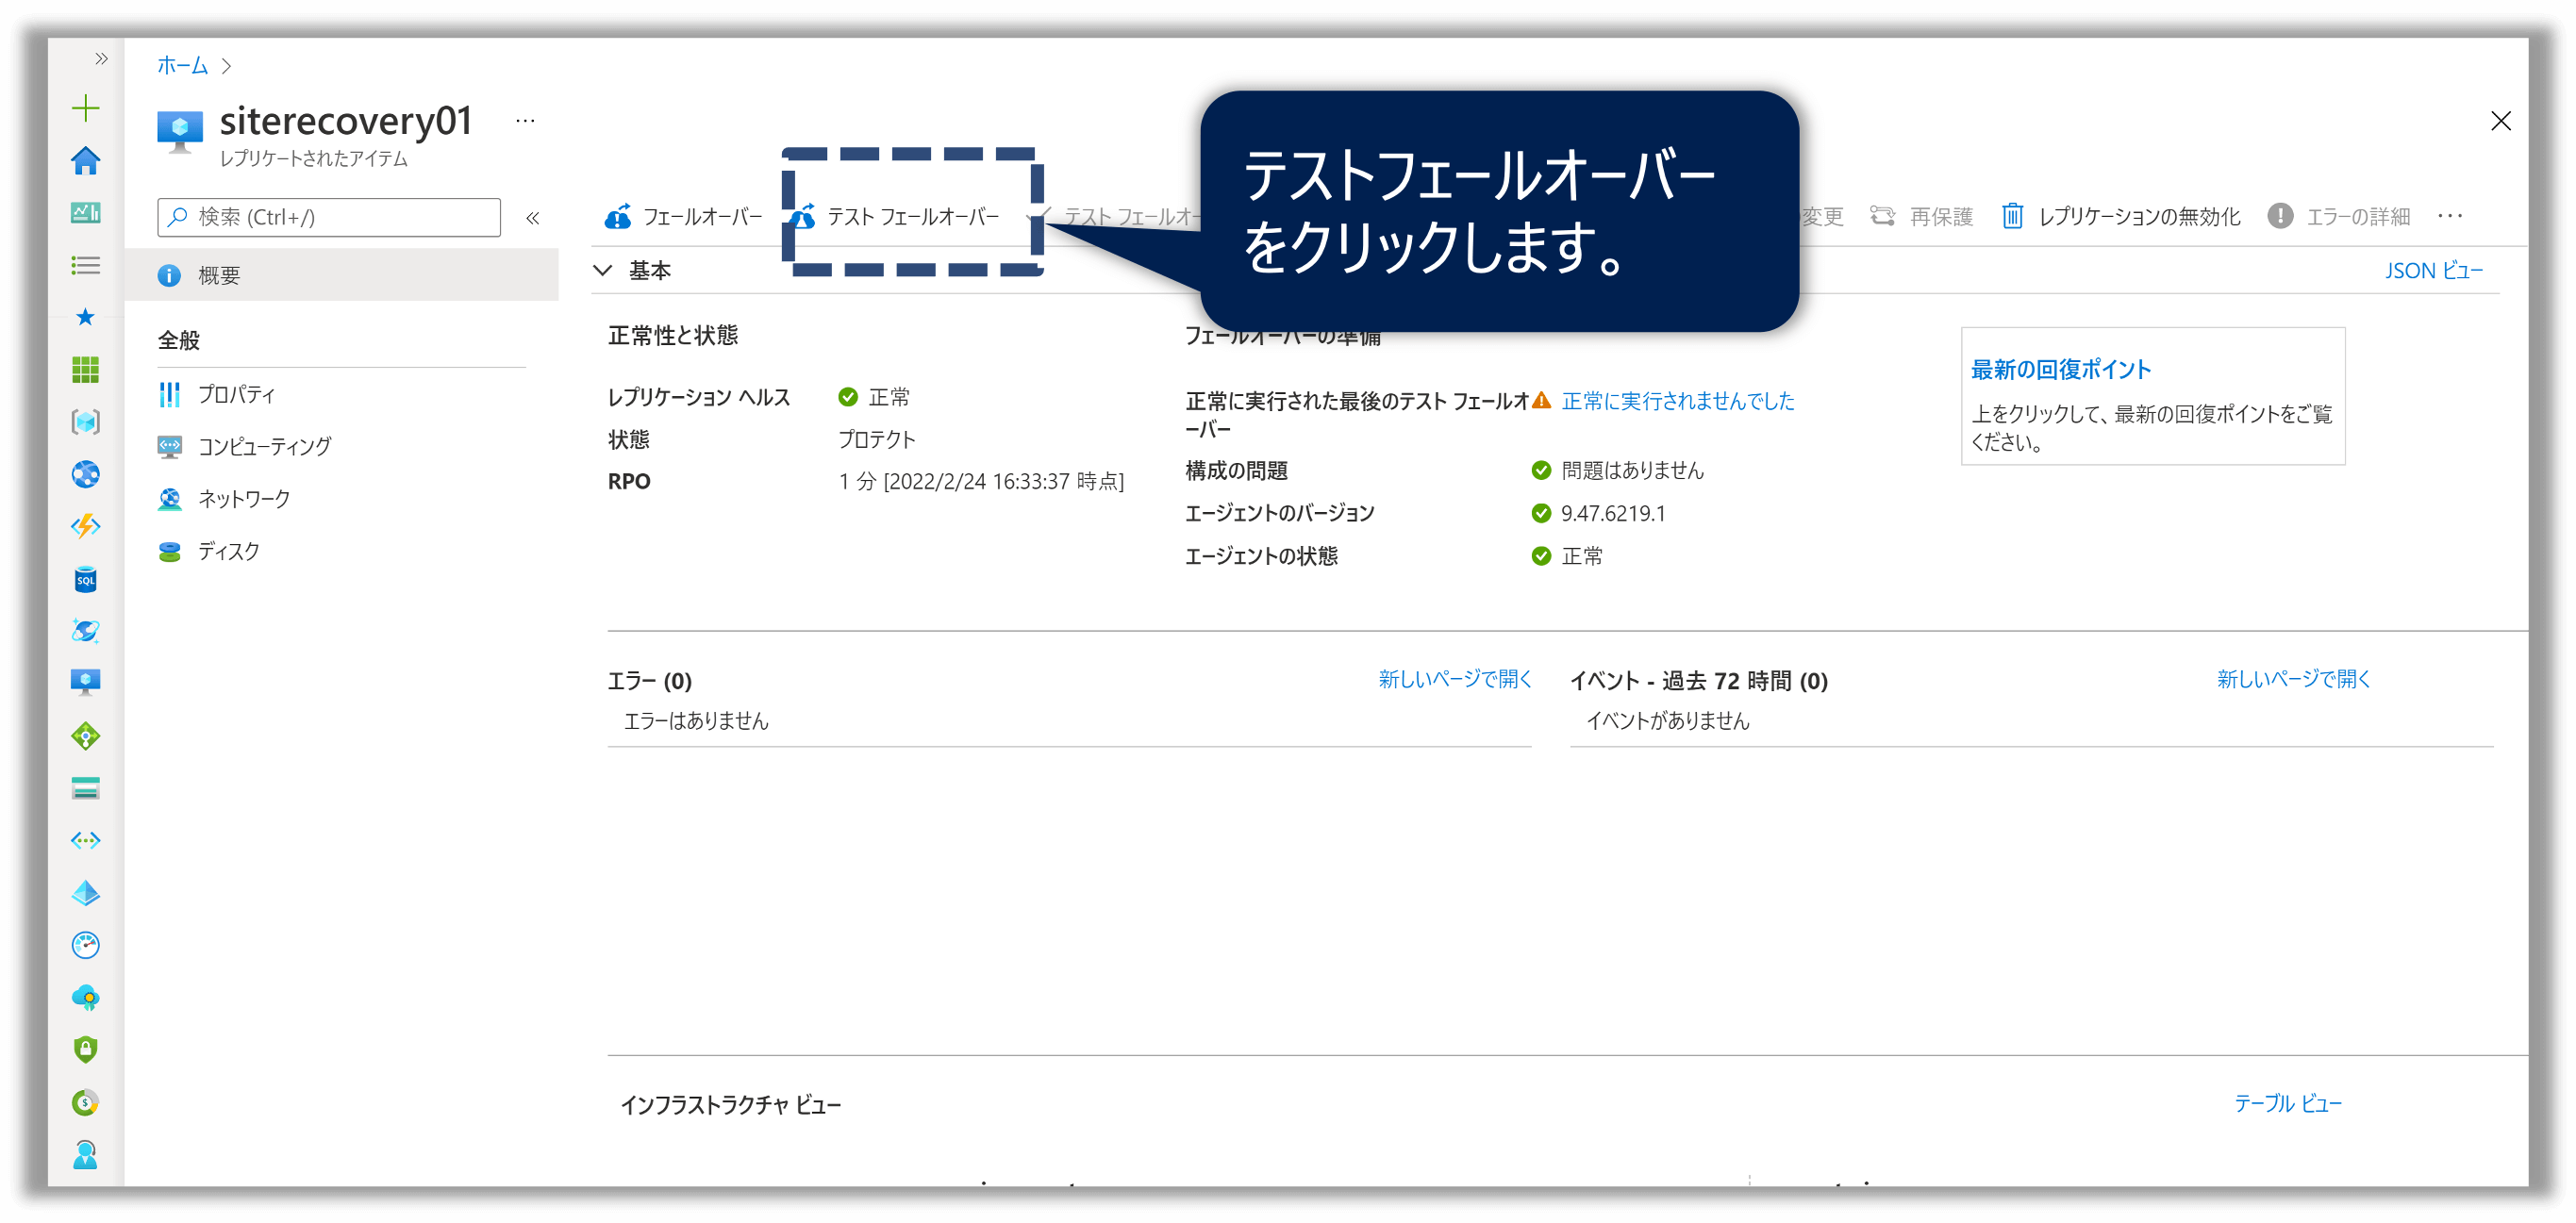2576x1223 pixels.
Task: Click the Favorites star sidebar icon
Action: pyautogui.click(x=86, y=317)
